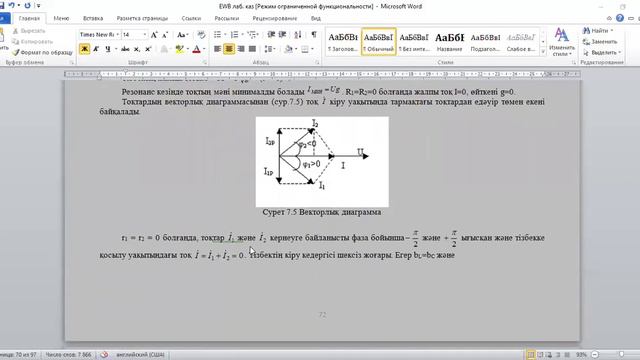Open Times New Roman font name dropdown
This screenshot has width=640, height=360.
[118, 35]
